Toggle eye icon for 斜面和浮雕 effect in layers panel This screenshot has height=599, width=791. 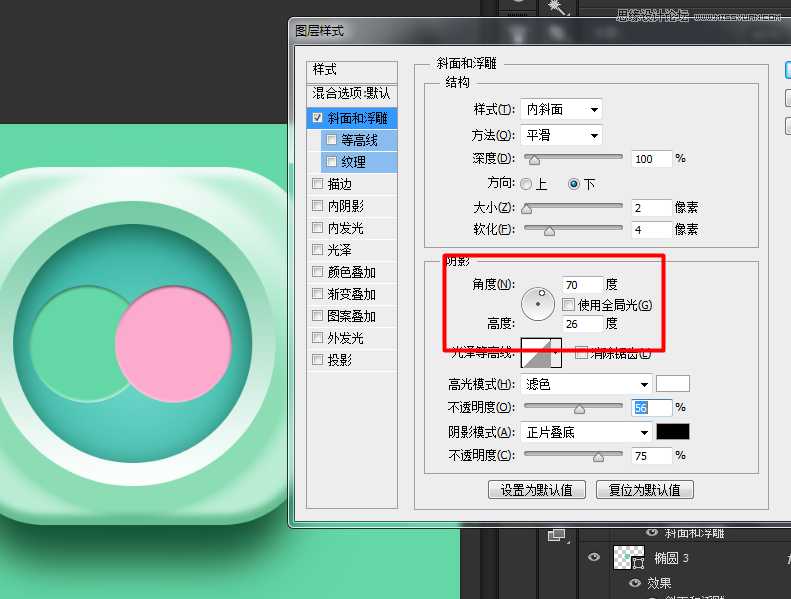tap(652, 532)
